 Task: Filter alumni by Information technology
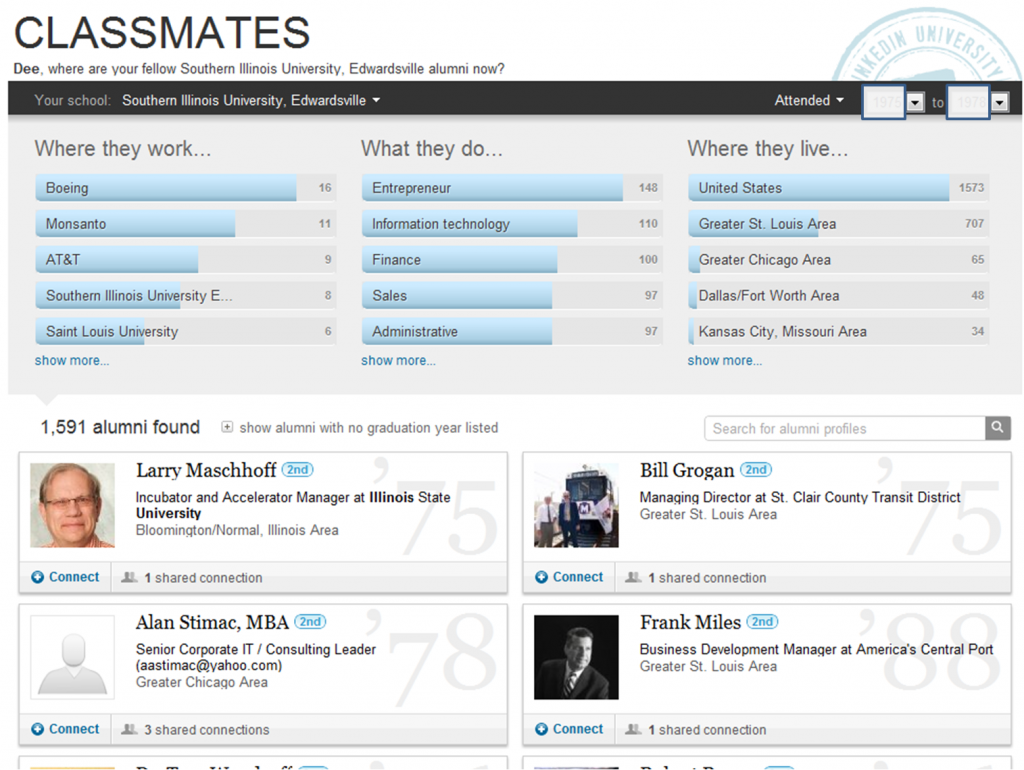(x=512, y=224)
